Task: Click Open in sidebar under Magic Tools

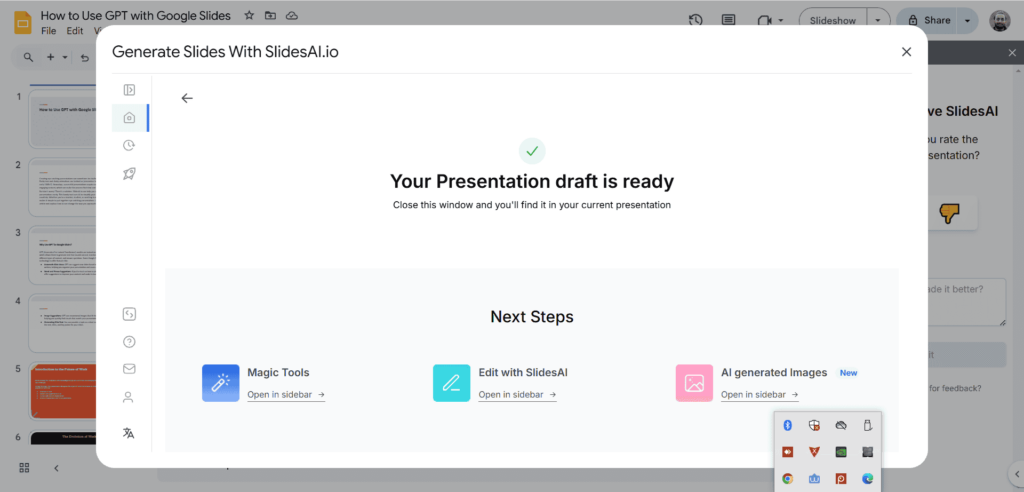Action: (286, 395)
